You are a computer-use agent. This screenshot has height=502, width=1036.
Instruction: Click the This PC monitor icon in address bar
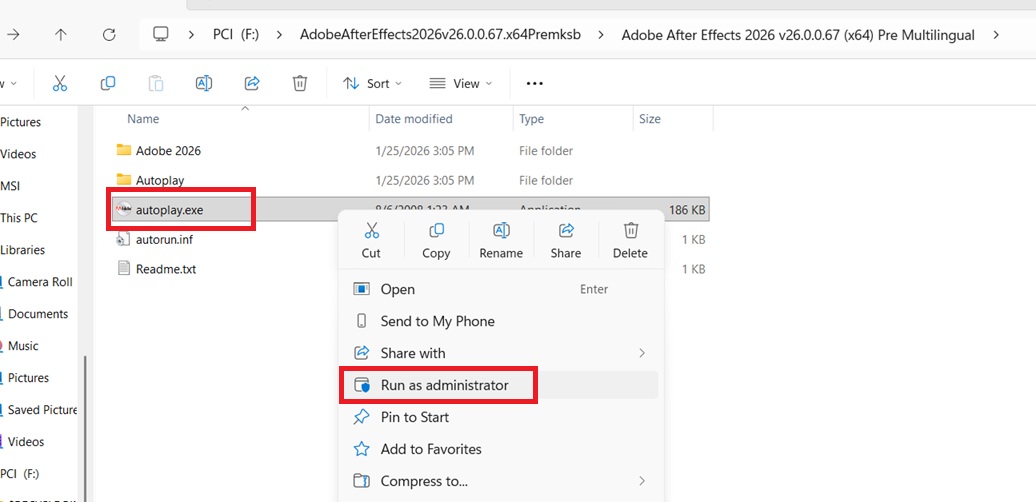pos(161,34)
